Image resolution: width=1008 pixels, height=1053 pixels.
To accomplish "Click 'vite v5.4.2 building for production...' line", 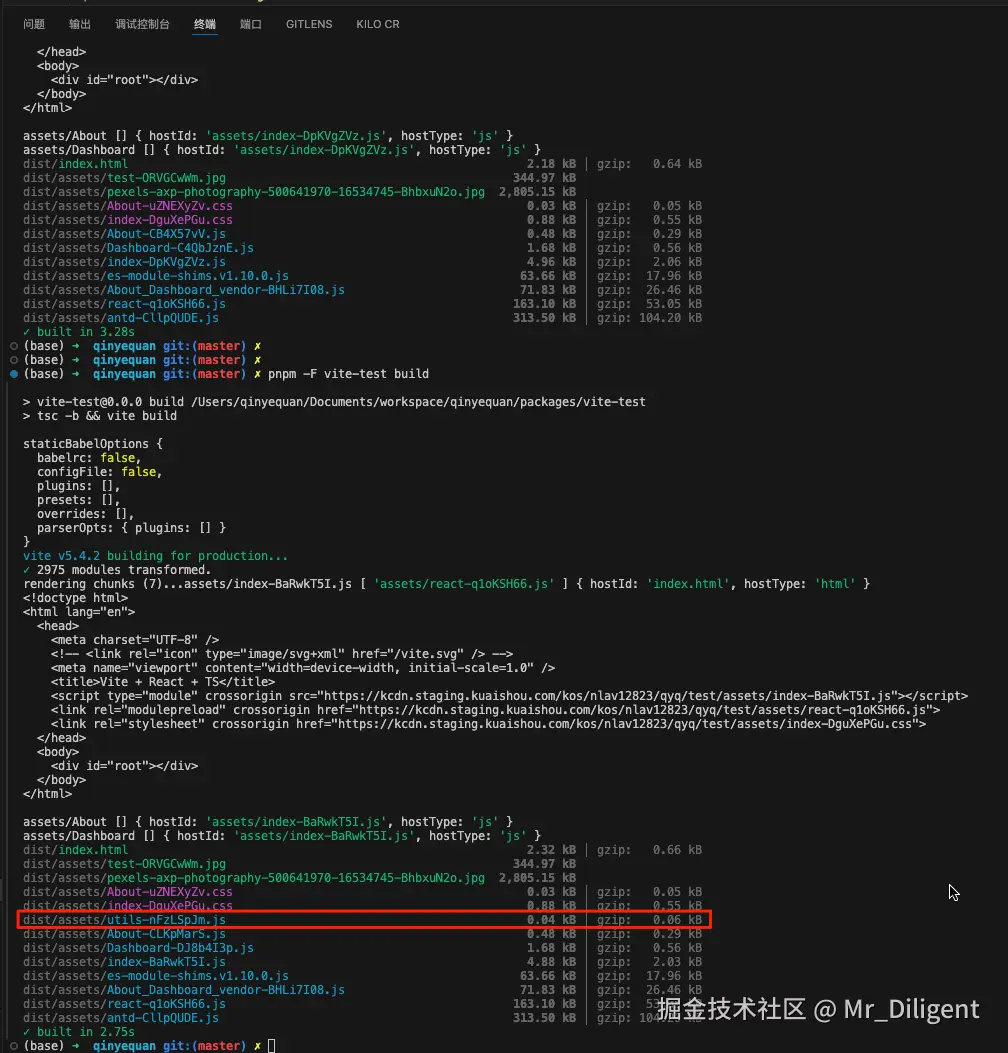I will tap(155, 556).
